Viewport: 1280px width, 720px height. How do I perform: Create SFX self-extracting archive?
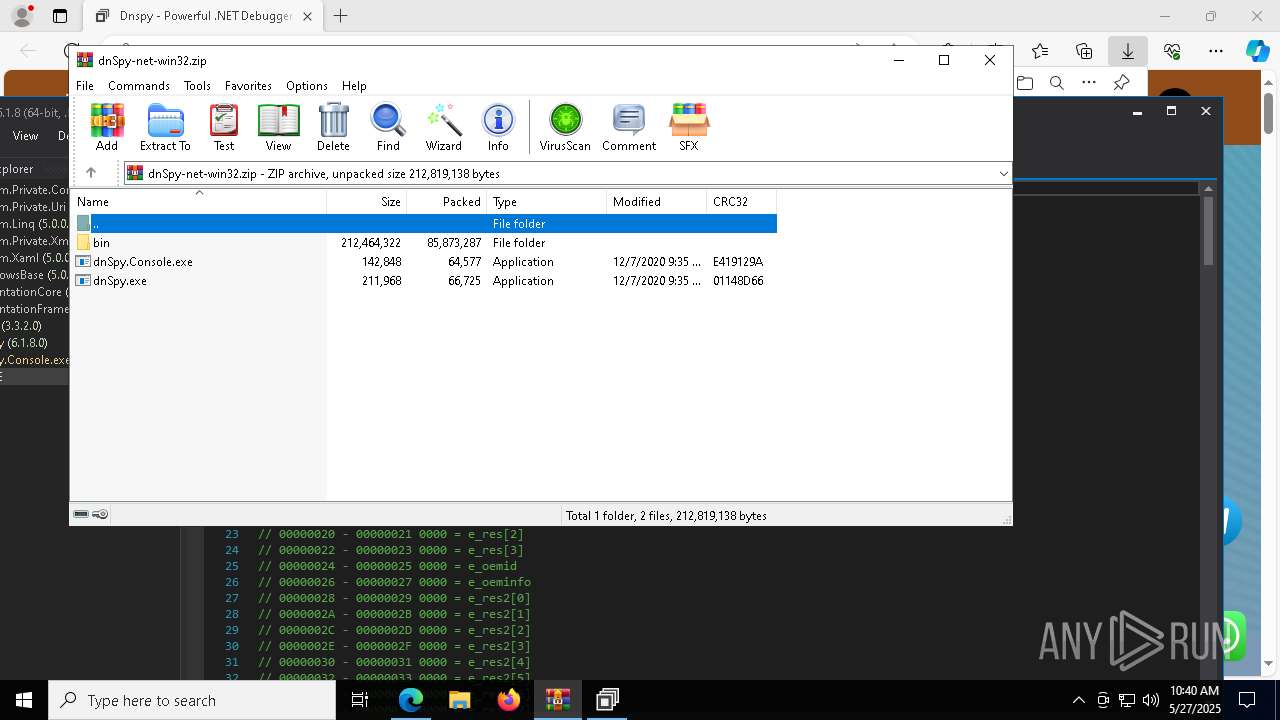point(689,127)
